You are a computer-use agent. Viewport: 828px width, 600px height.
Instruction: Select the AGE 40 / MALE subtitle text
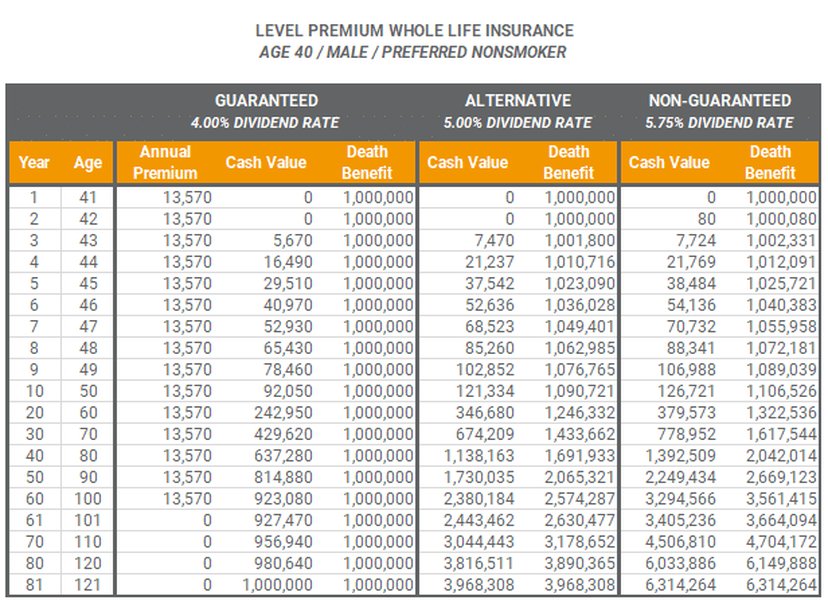click(414, 52)
